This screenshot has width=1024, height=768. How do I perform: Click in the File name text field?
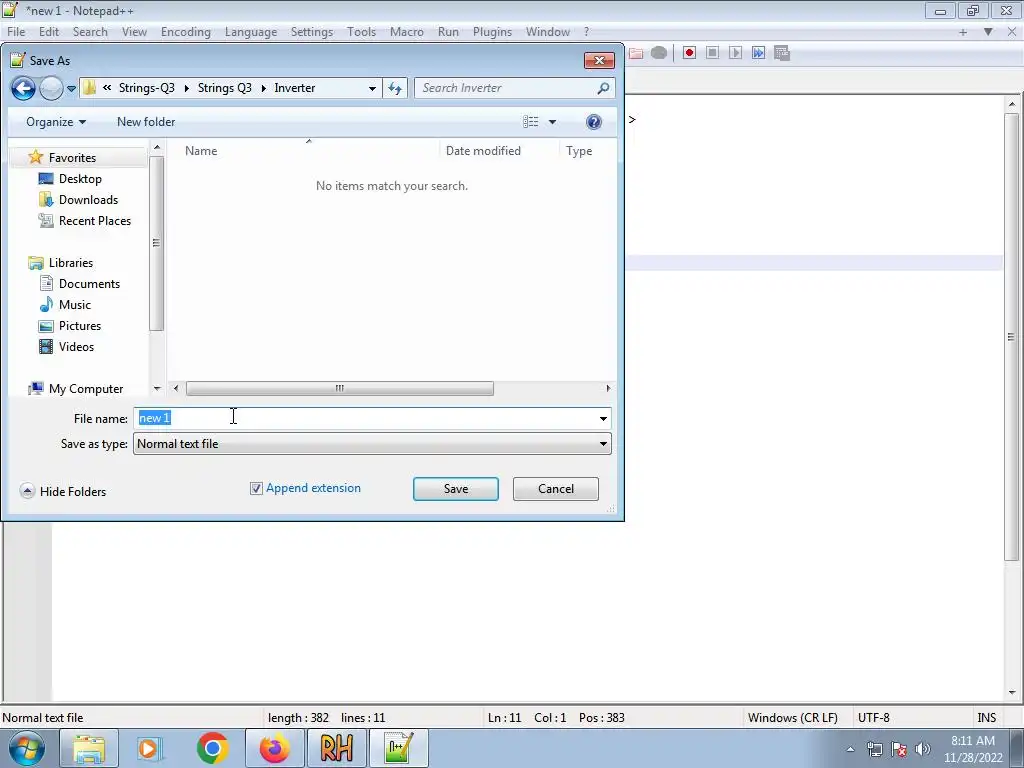364,419
